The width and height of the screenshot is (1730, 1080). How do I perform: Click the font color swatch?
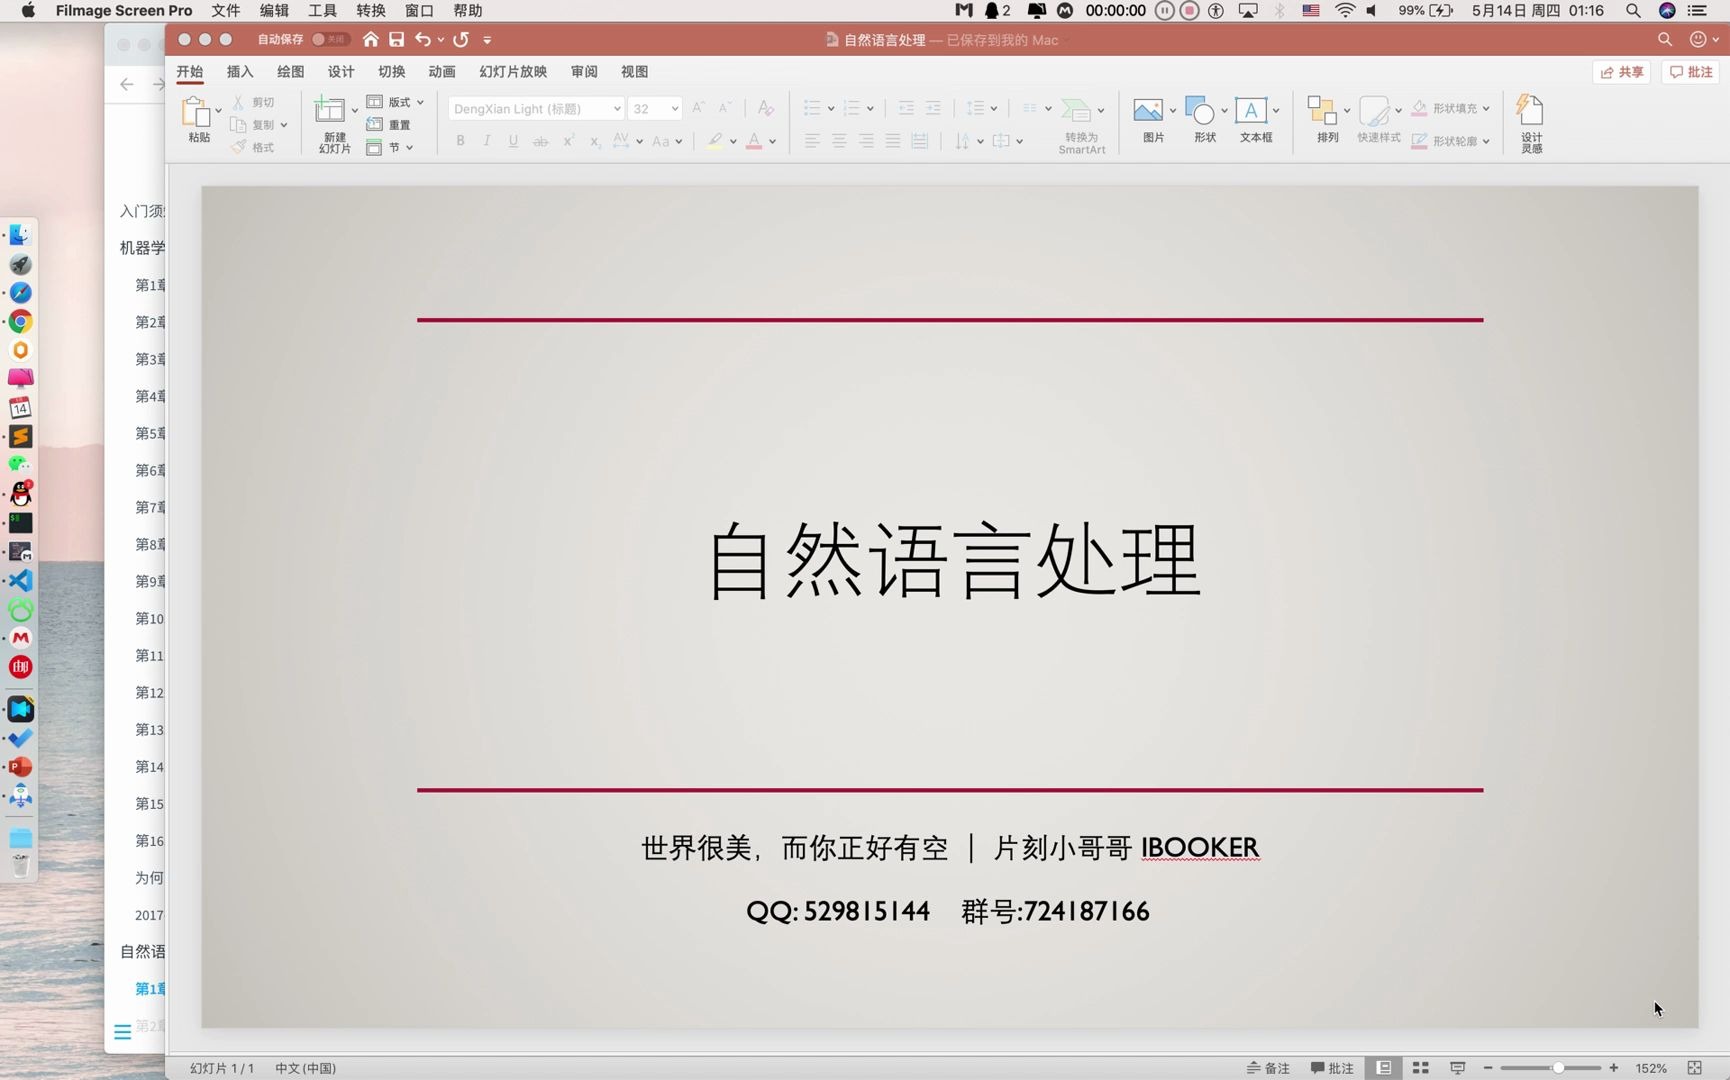(754, 141)
